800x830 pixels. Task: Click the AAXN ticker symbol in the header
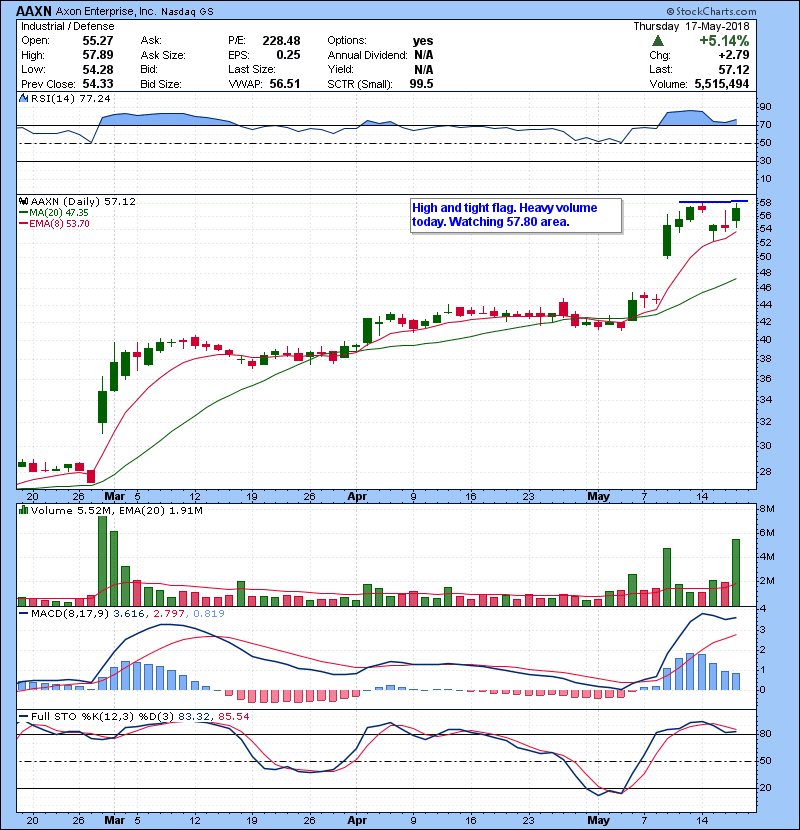[x=34, y=11]
